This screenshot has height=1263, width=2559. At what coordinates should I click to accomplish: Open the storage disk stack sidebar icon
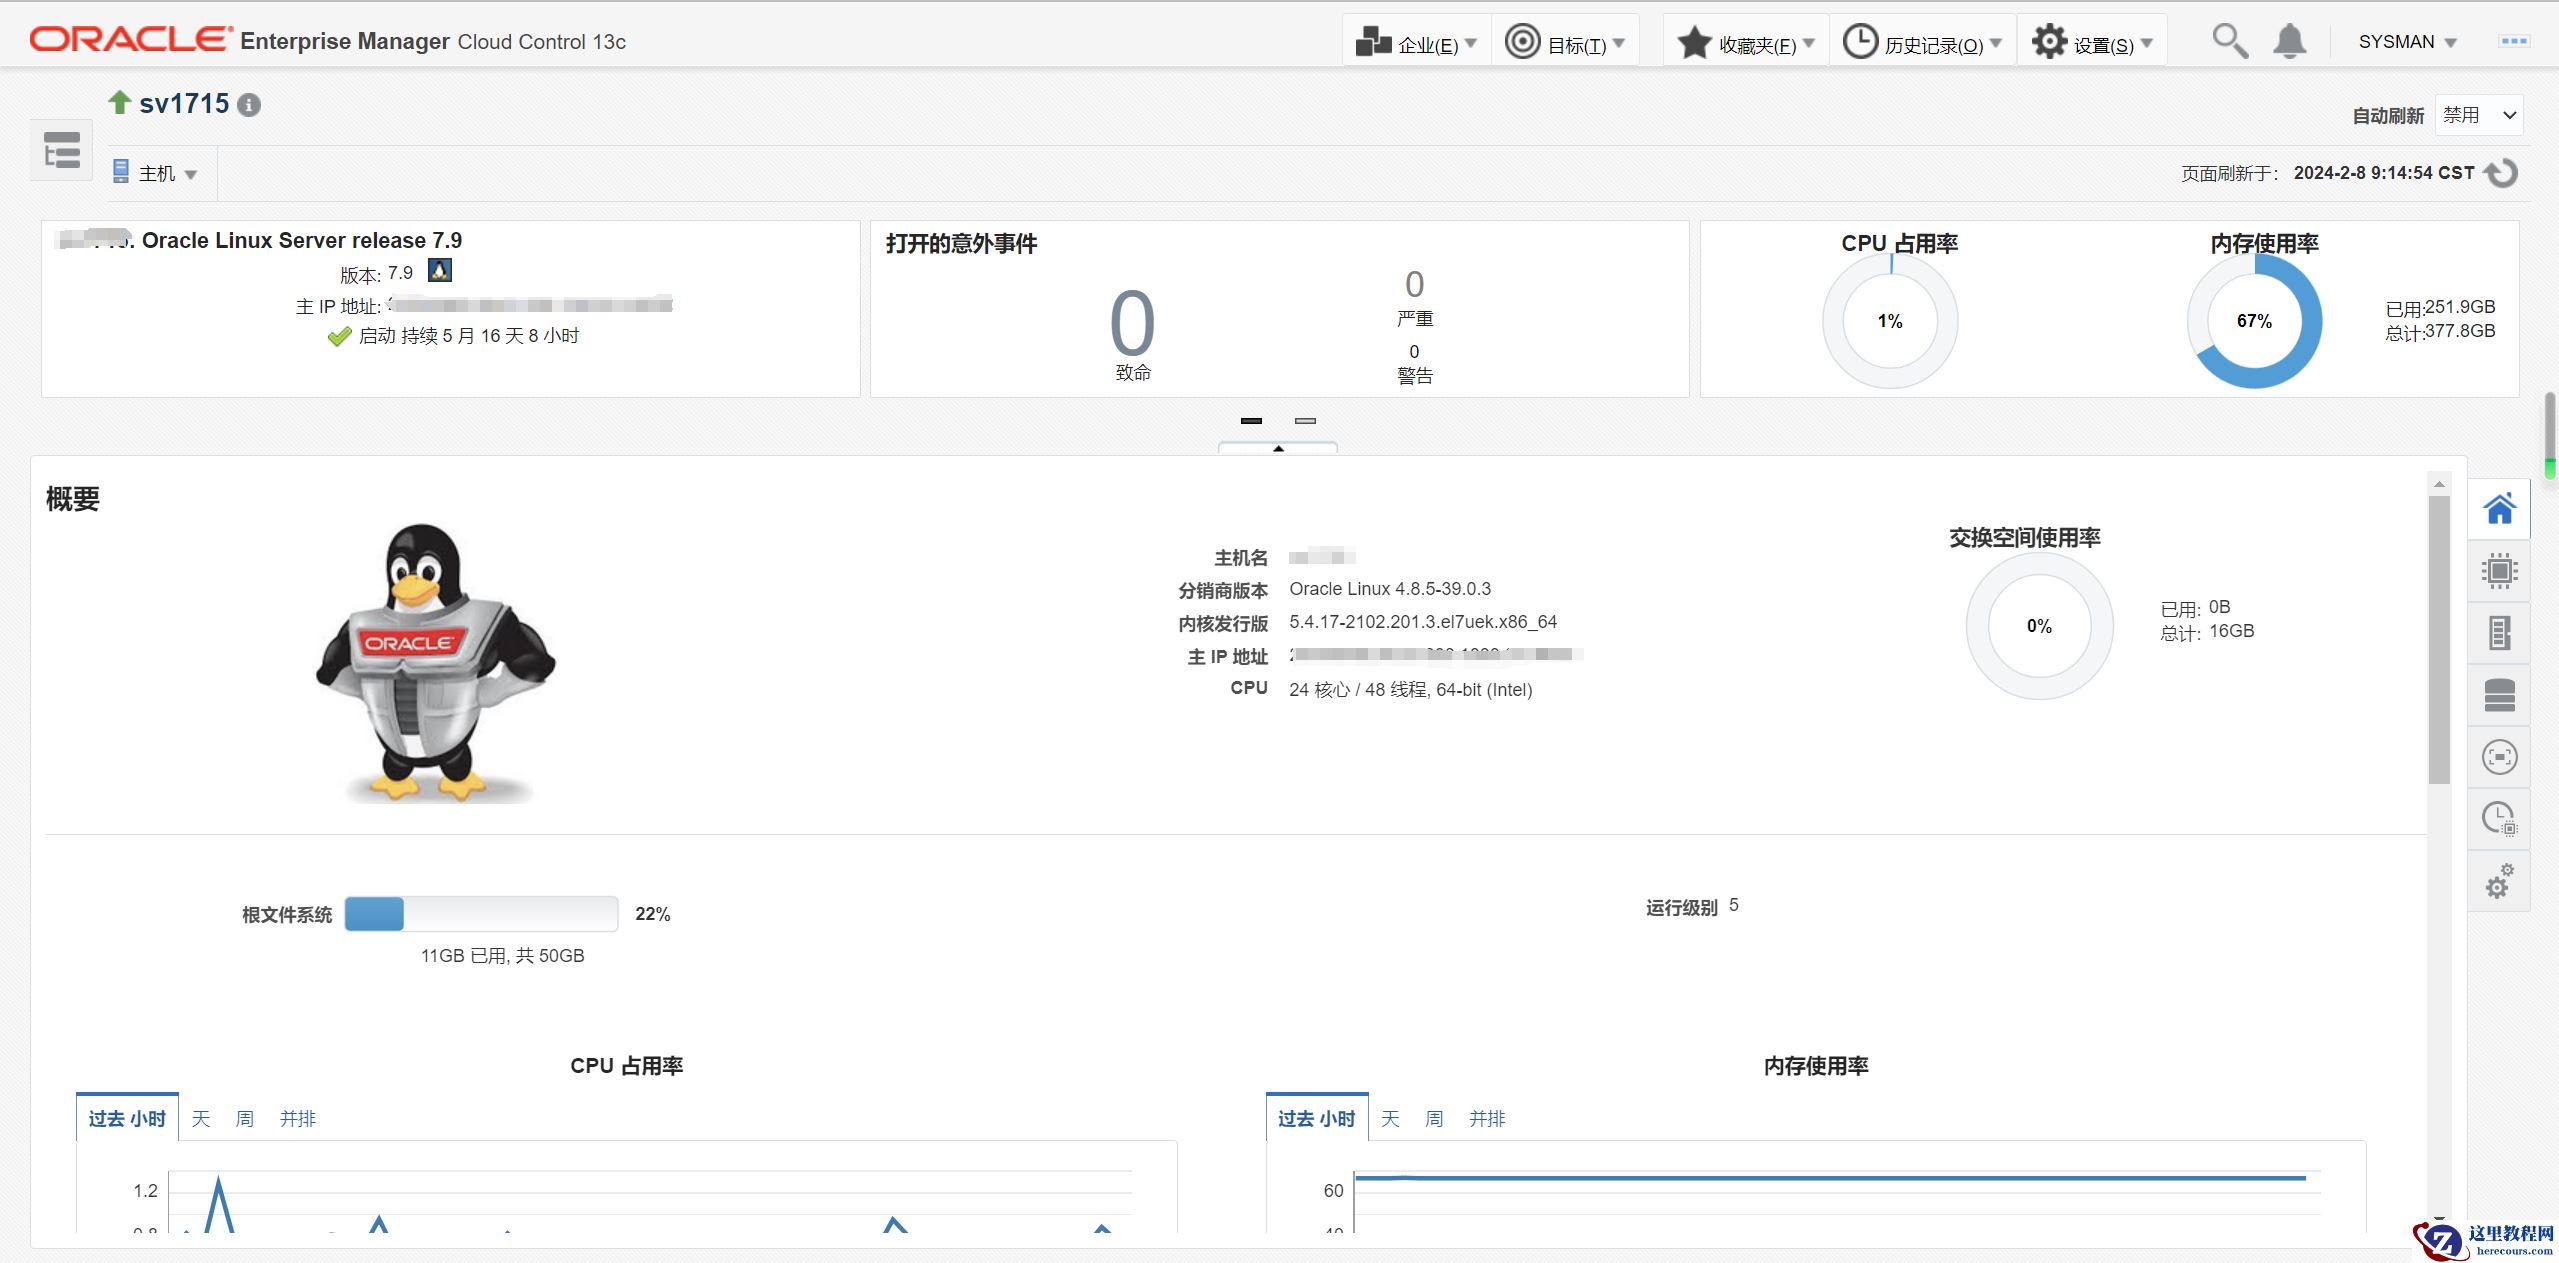[2499, 695]
